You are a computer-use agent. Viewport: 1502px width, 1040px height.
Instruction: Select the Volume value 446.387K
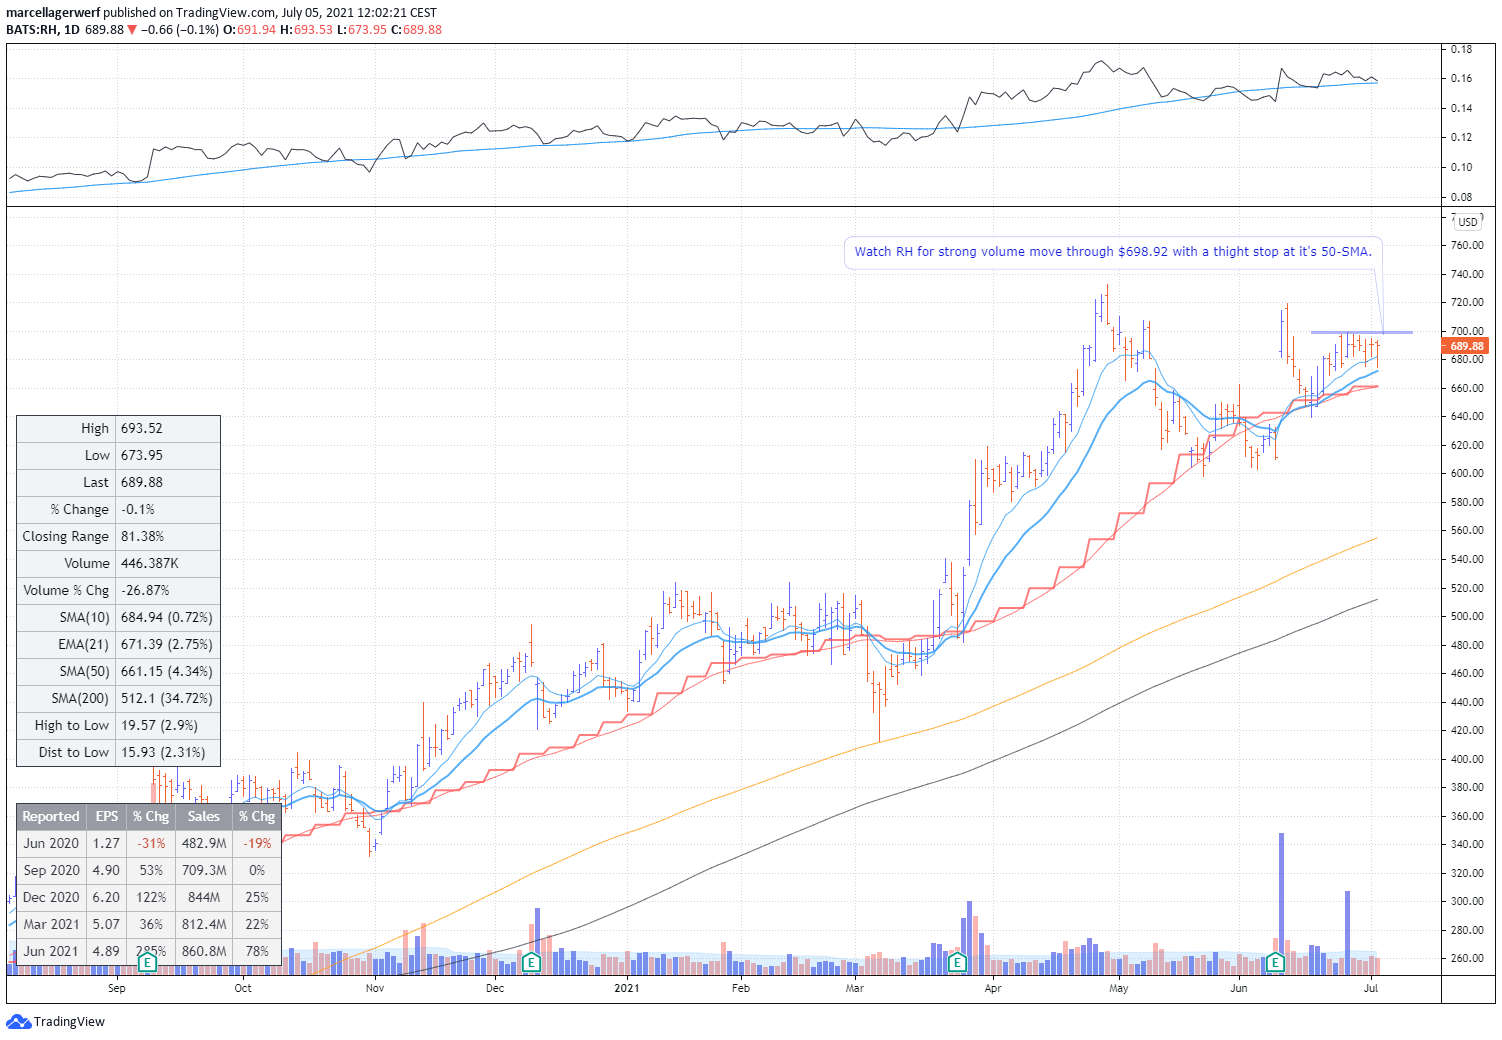(x=150, y=563)
